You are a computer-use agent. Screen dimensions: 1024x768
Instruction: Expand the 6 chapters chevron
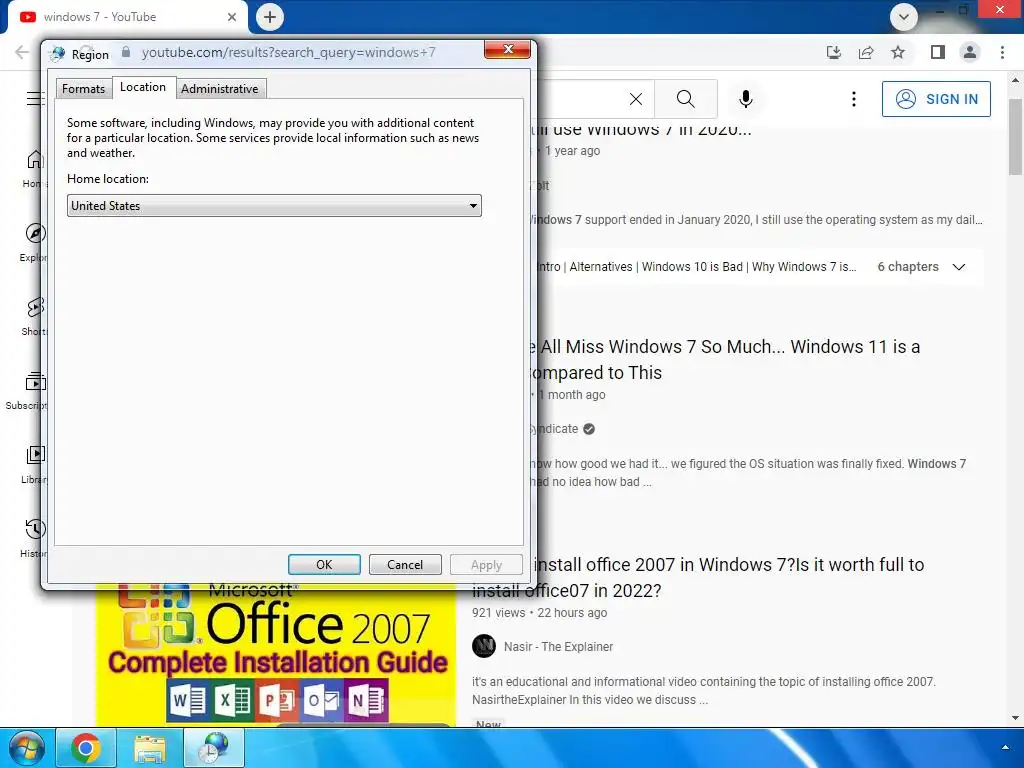pos(959,267)
